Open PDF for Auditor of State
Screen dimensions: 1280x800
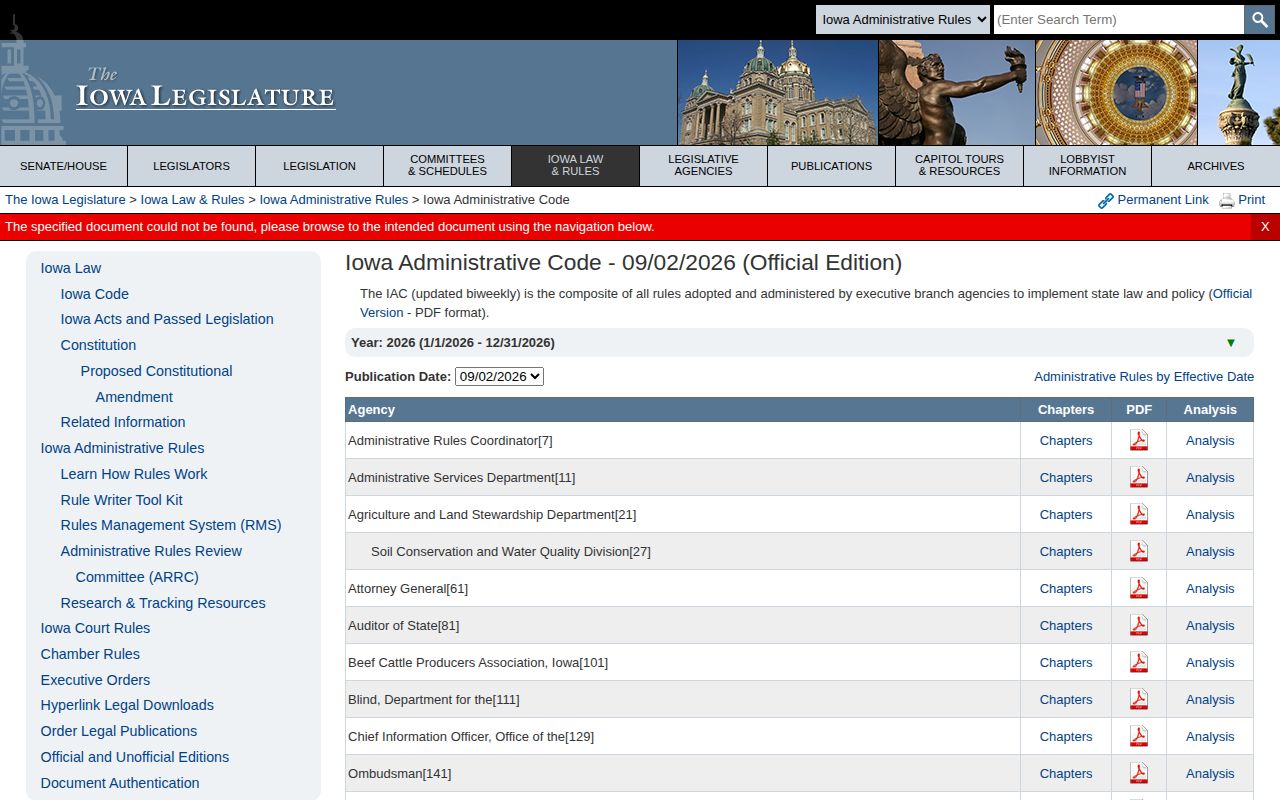pyautogui.click(x=1139, y=626)
